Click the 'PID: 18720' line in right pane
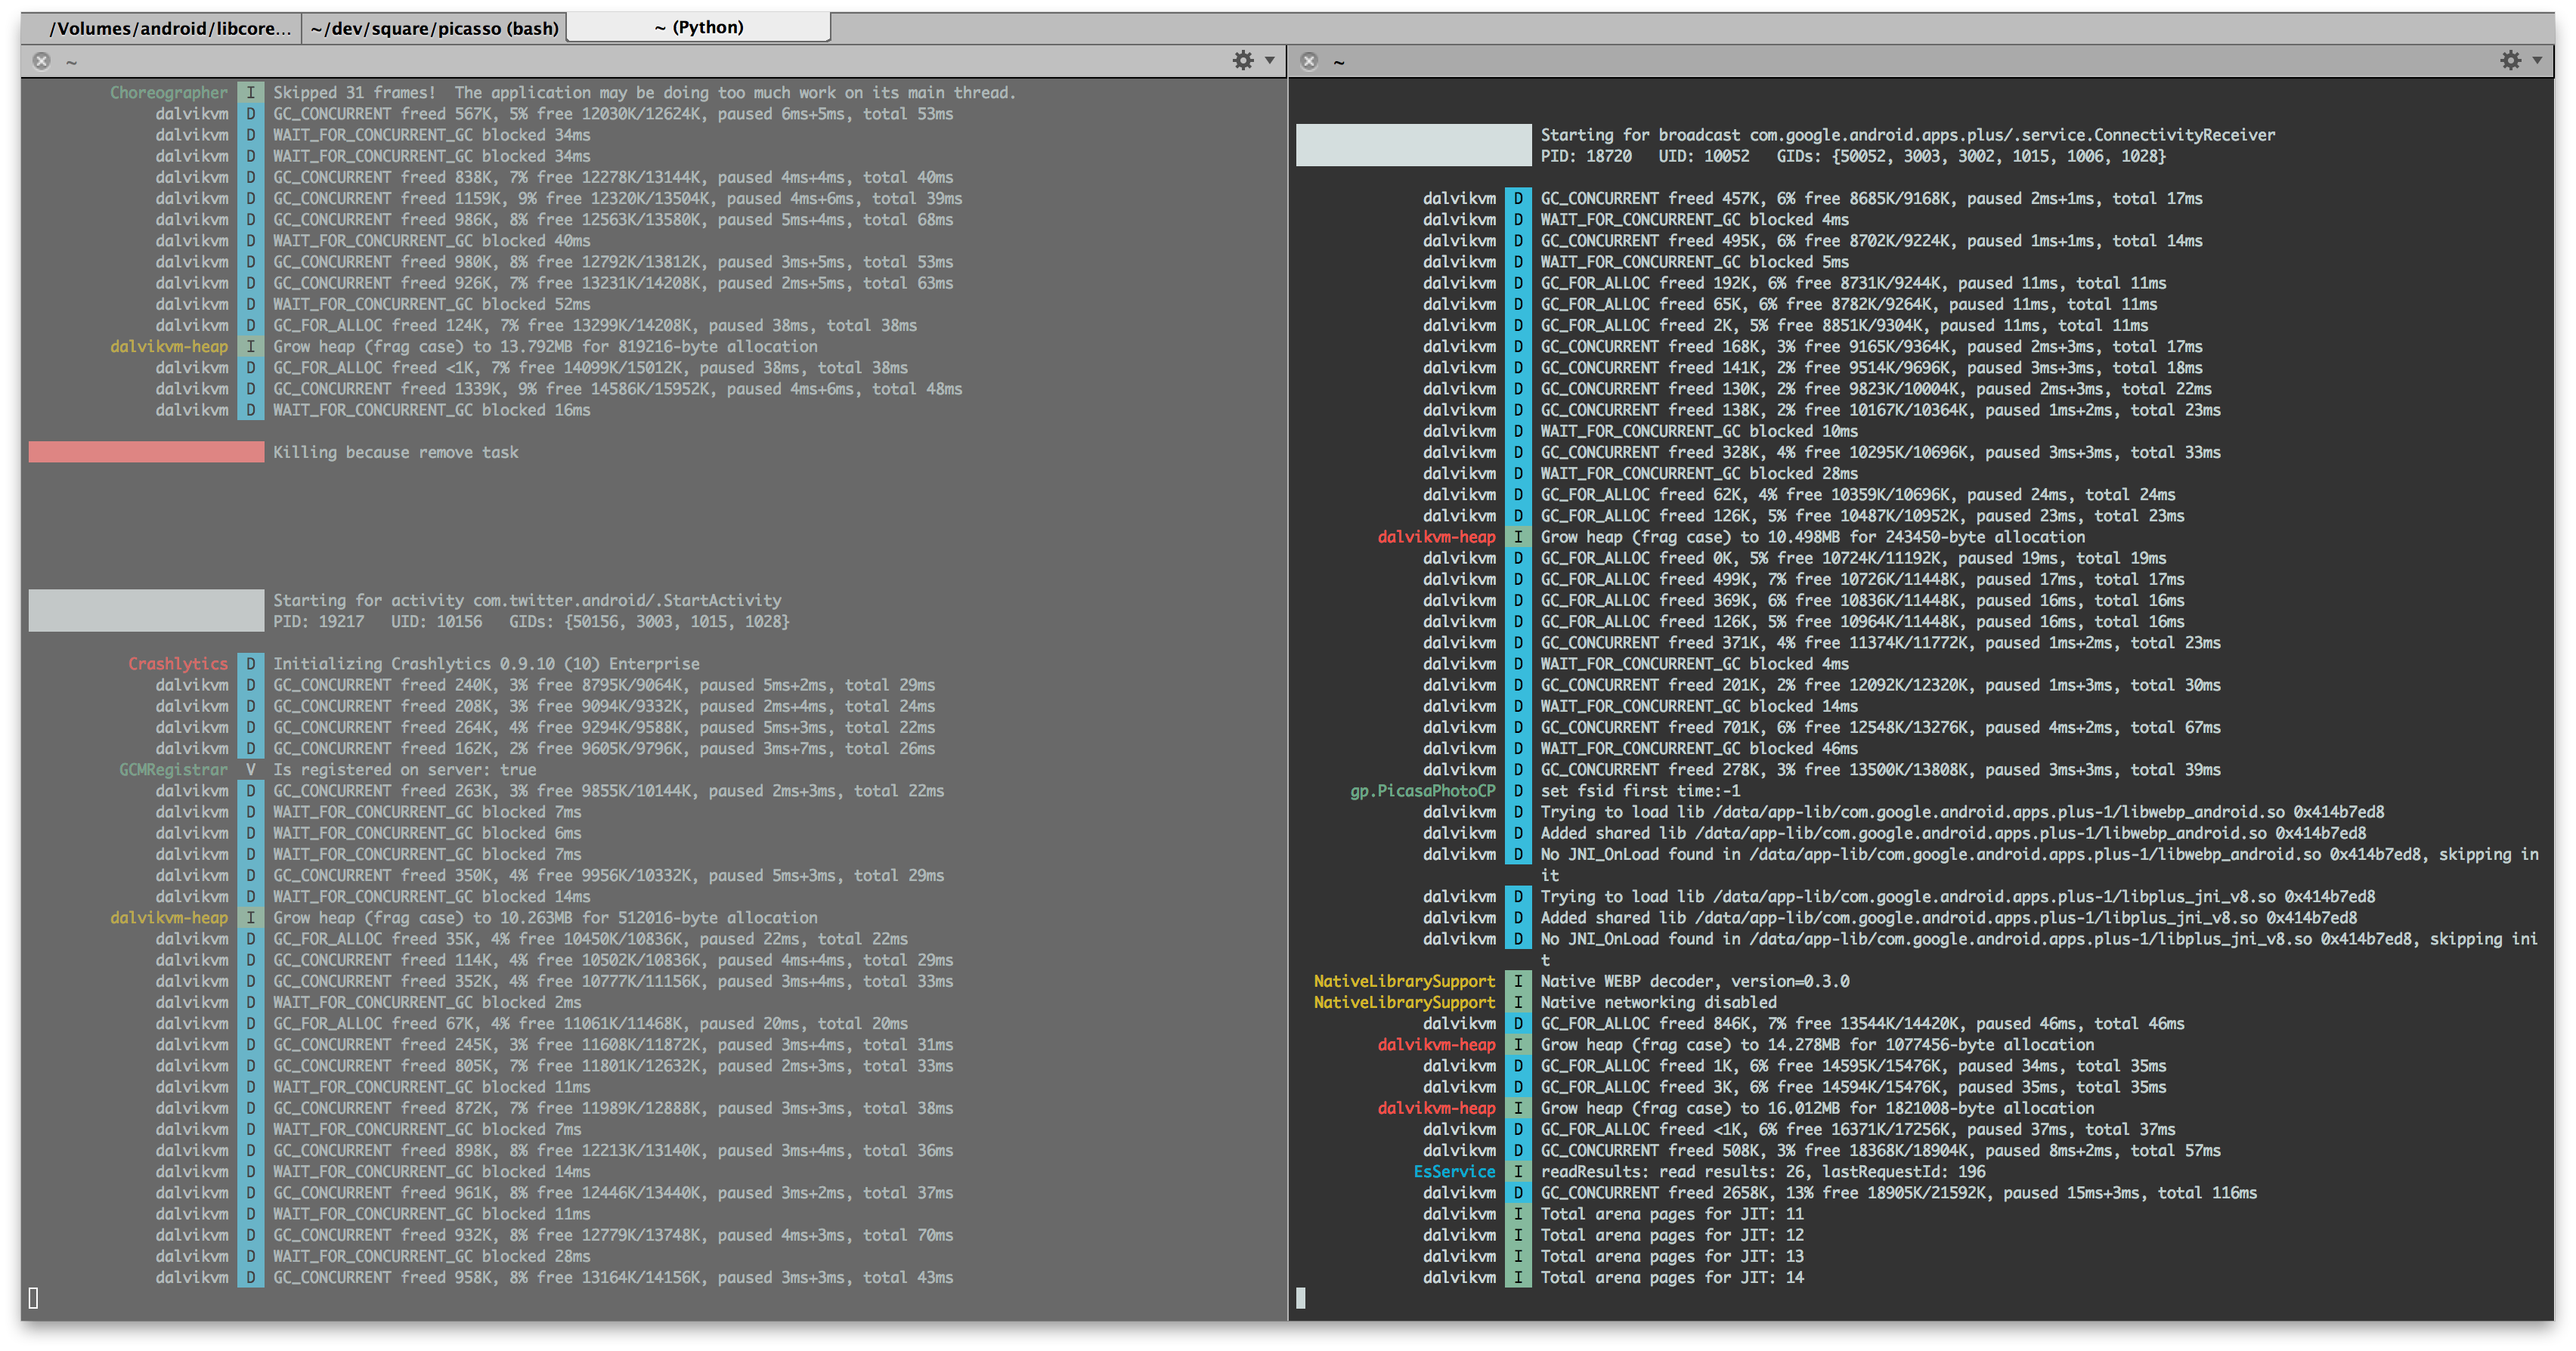 click(x=1853, y=156)
